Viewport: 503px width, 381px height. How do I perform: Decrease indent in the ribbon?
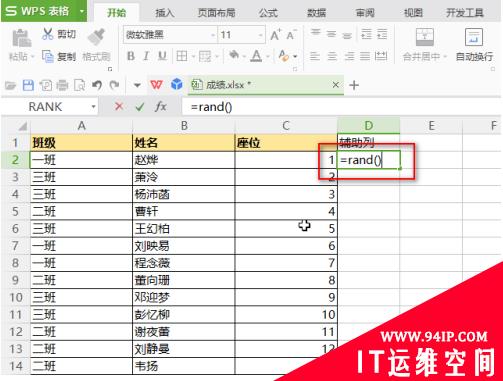(366, 34)
